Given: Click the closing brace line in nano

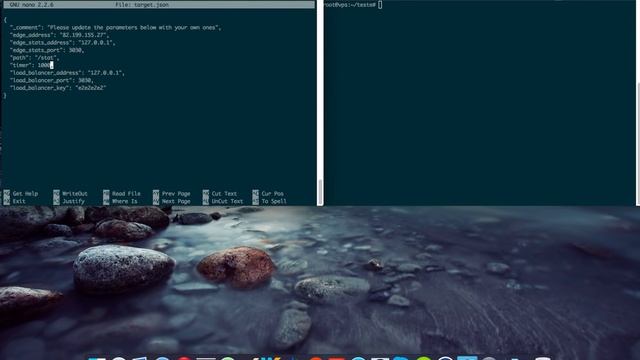Looking at the screenshot, I should [5, 96].
